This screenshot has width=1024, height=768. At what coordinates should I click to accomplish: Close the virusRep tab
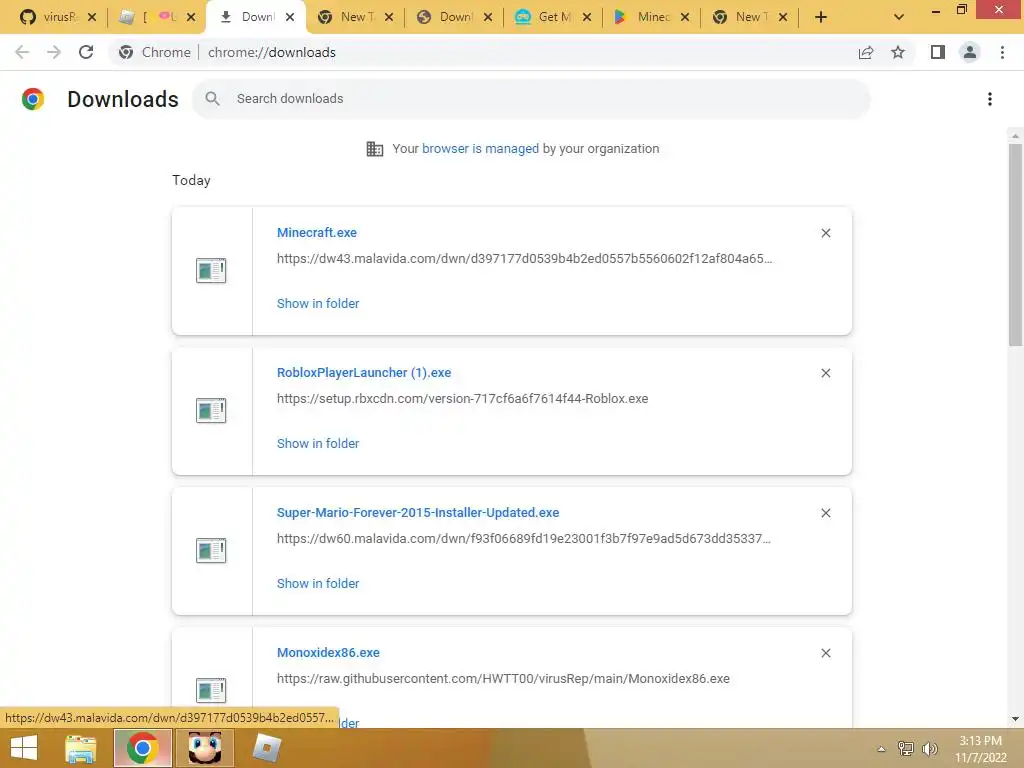(x=92, y=17)
